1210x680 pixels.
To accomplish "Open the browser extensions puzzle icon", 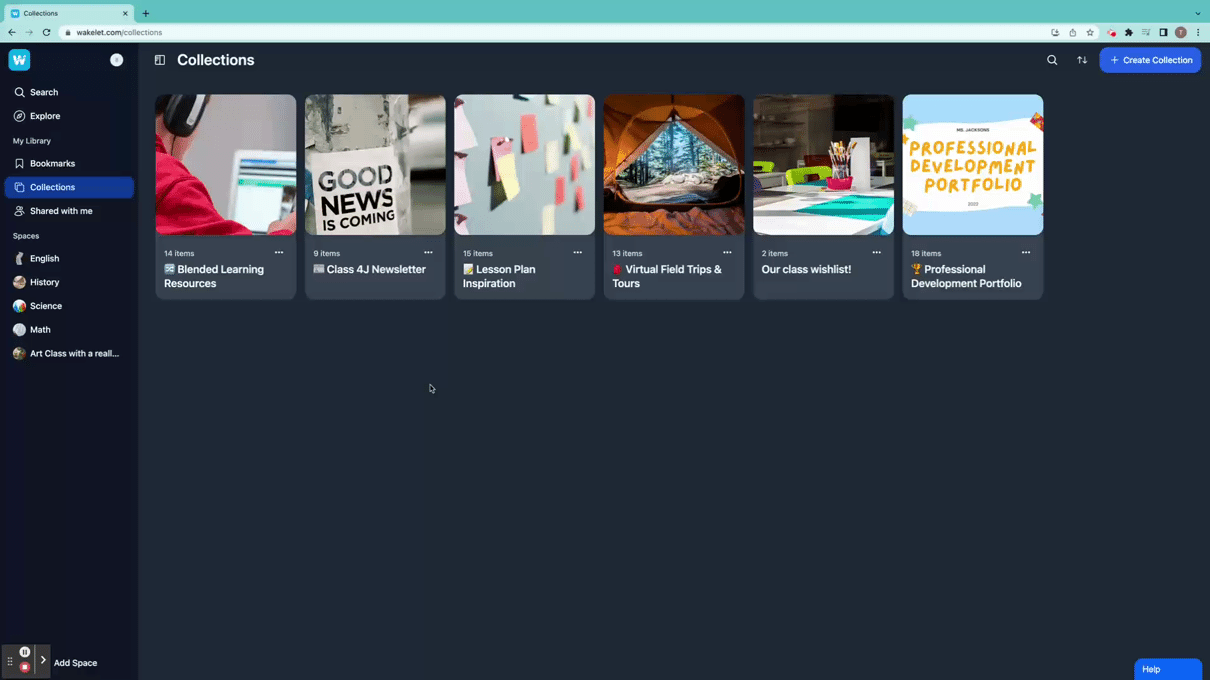I will 1129,32.
